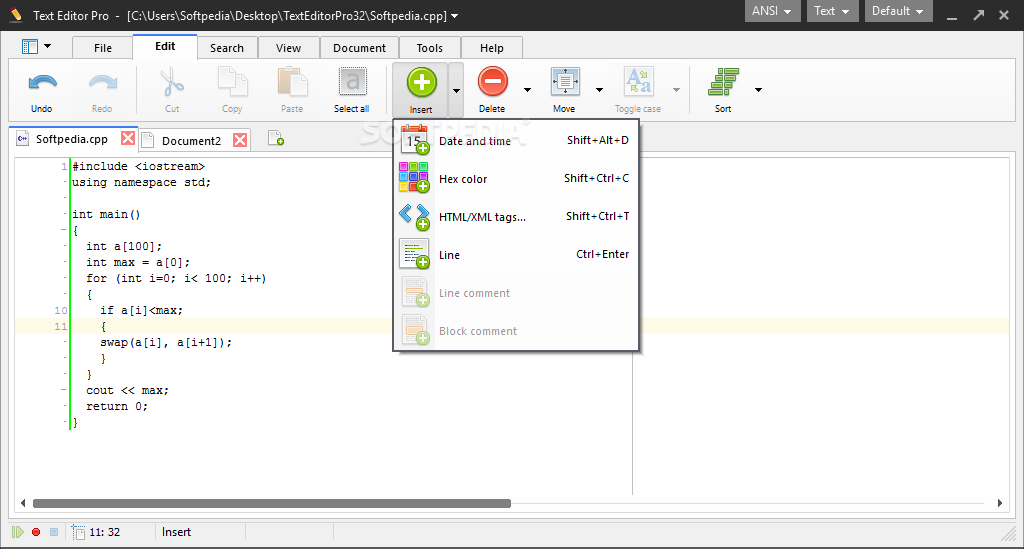Screen dimensions: 1024x549
Task: Open the Default color scheme dropdown
Action: [x=898, y=11]
